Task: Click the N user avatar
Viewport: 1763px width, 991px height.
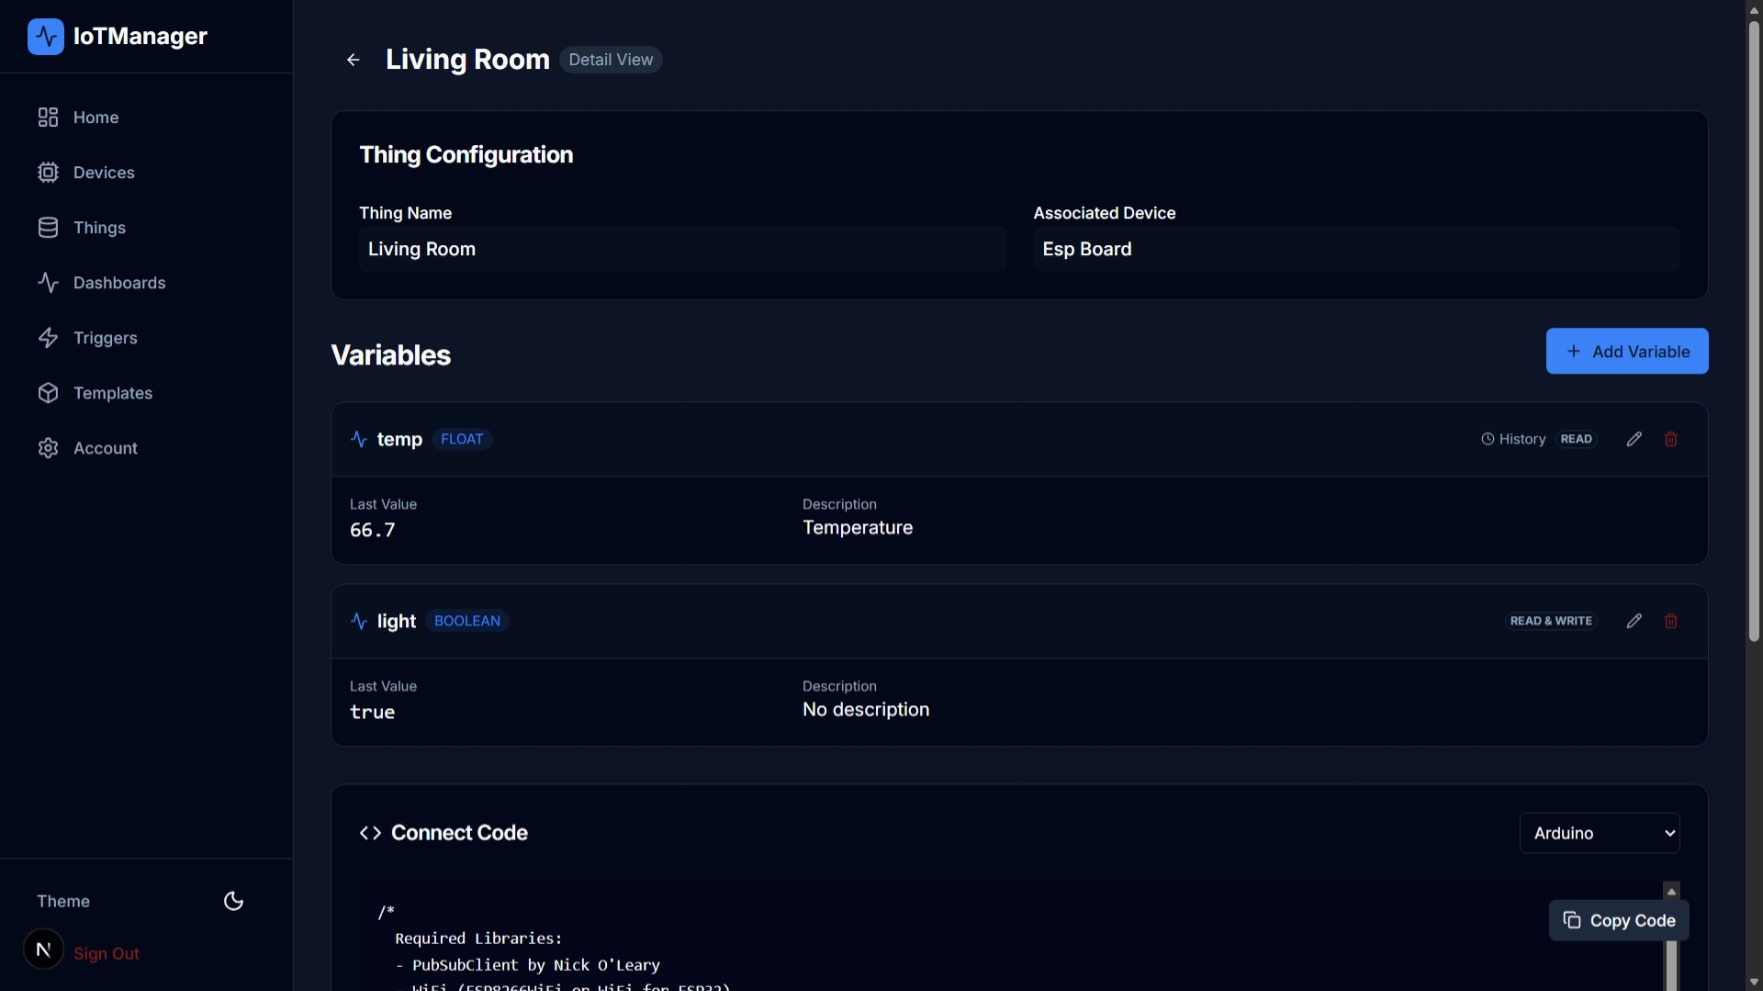Action: pyautogui.click(x=43, y=950)
